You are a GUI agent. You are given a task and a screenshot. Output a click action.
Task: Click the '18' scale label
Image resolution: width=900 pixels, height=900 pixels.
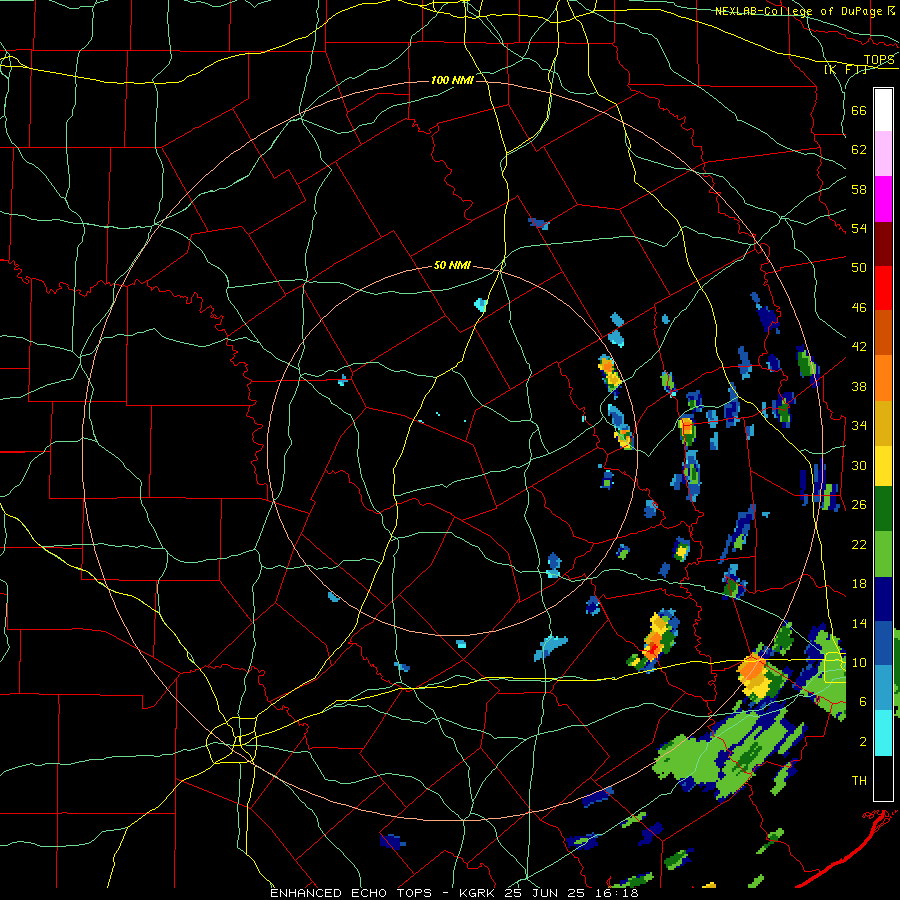click(x=859, y=584)
